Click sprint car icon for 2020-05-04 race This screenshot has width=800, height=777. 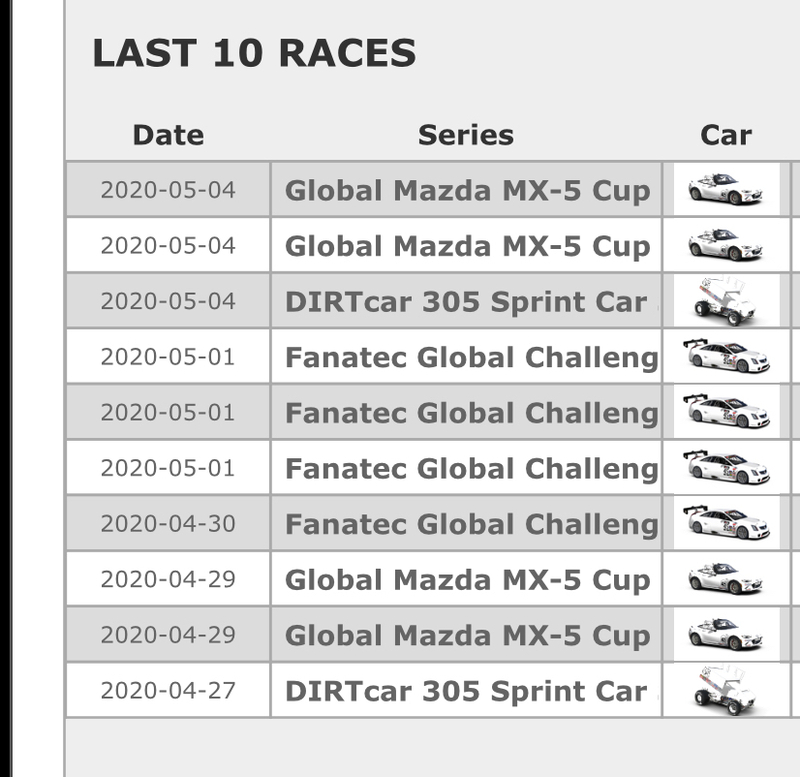click(726, 301)
